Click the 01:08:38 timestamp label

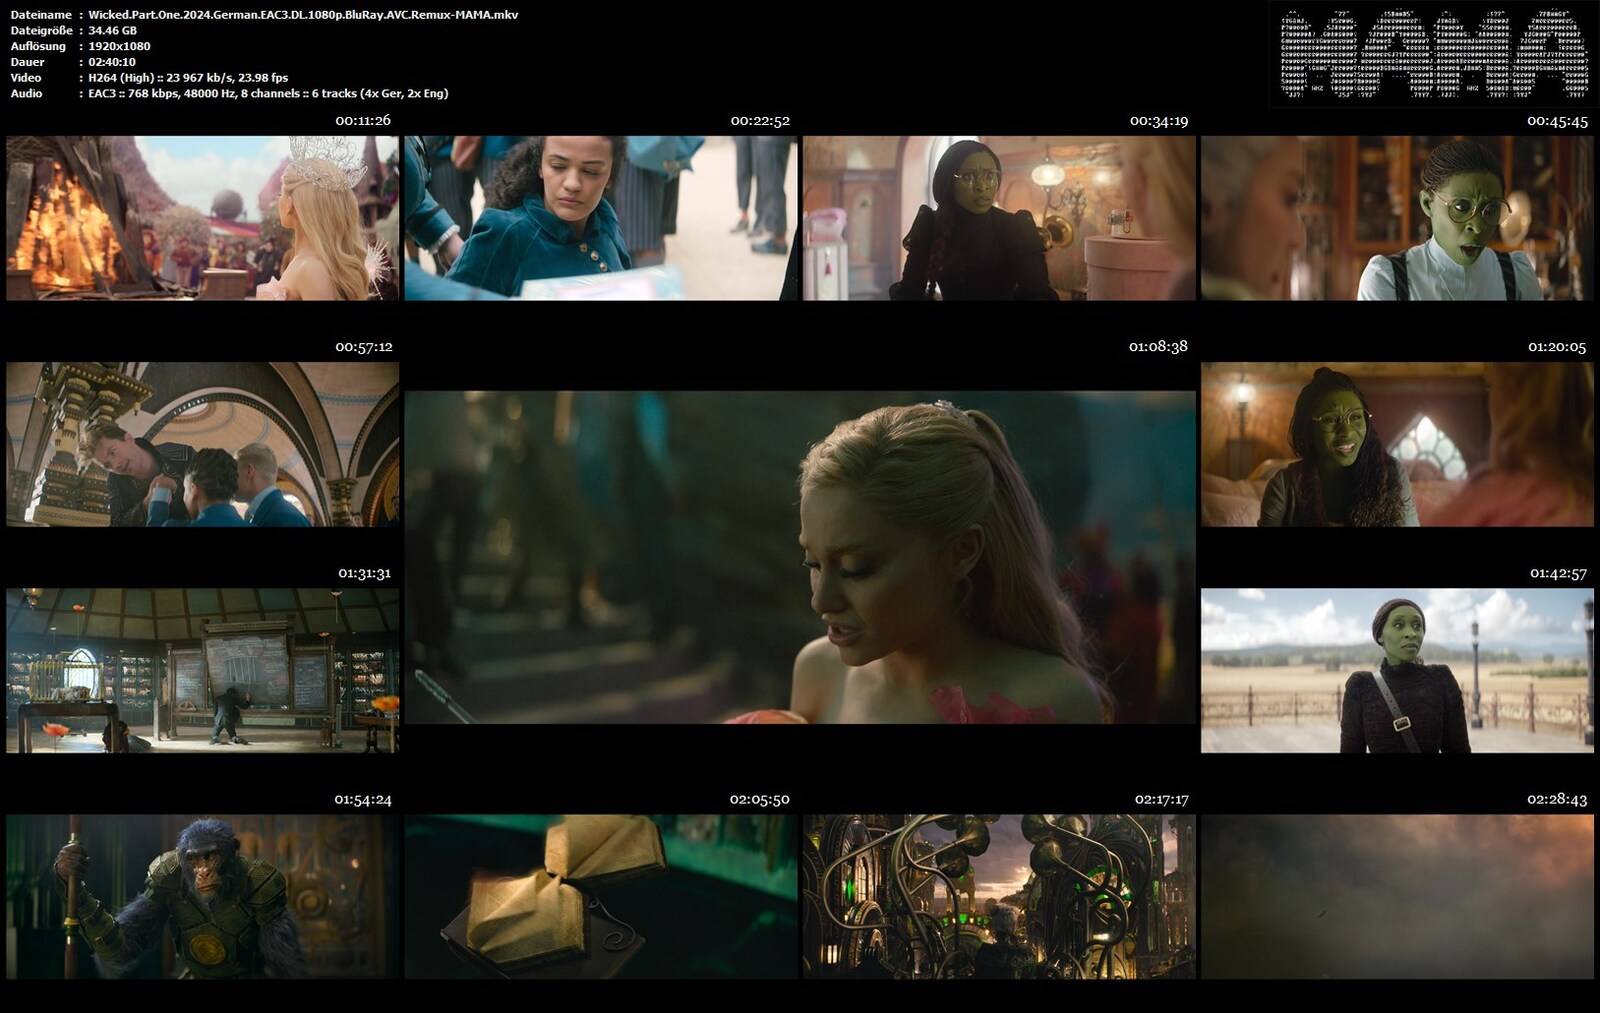click(x=1158, y=346)
